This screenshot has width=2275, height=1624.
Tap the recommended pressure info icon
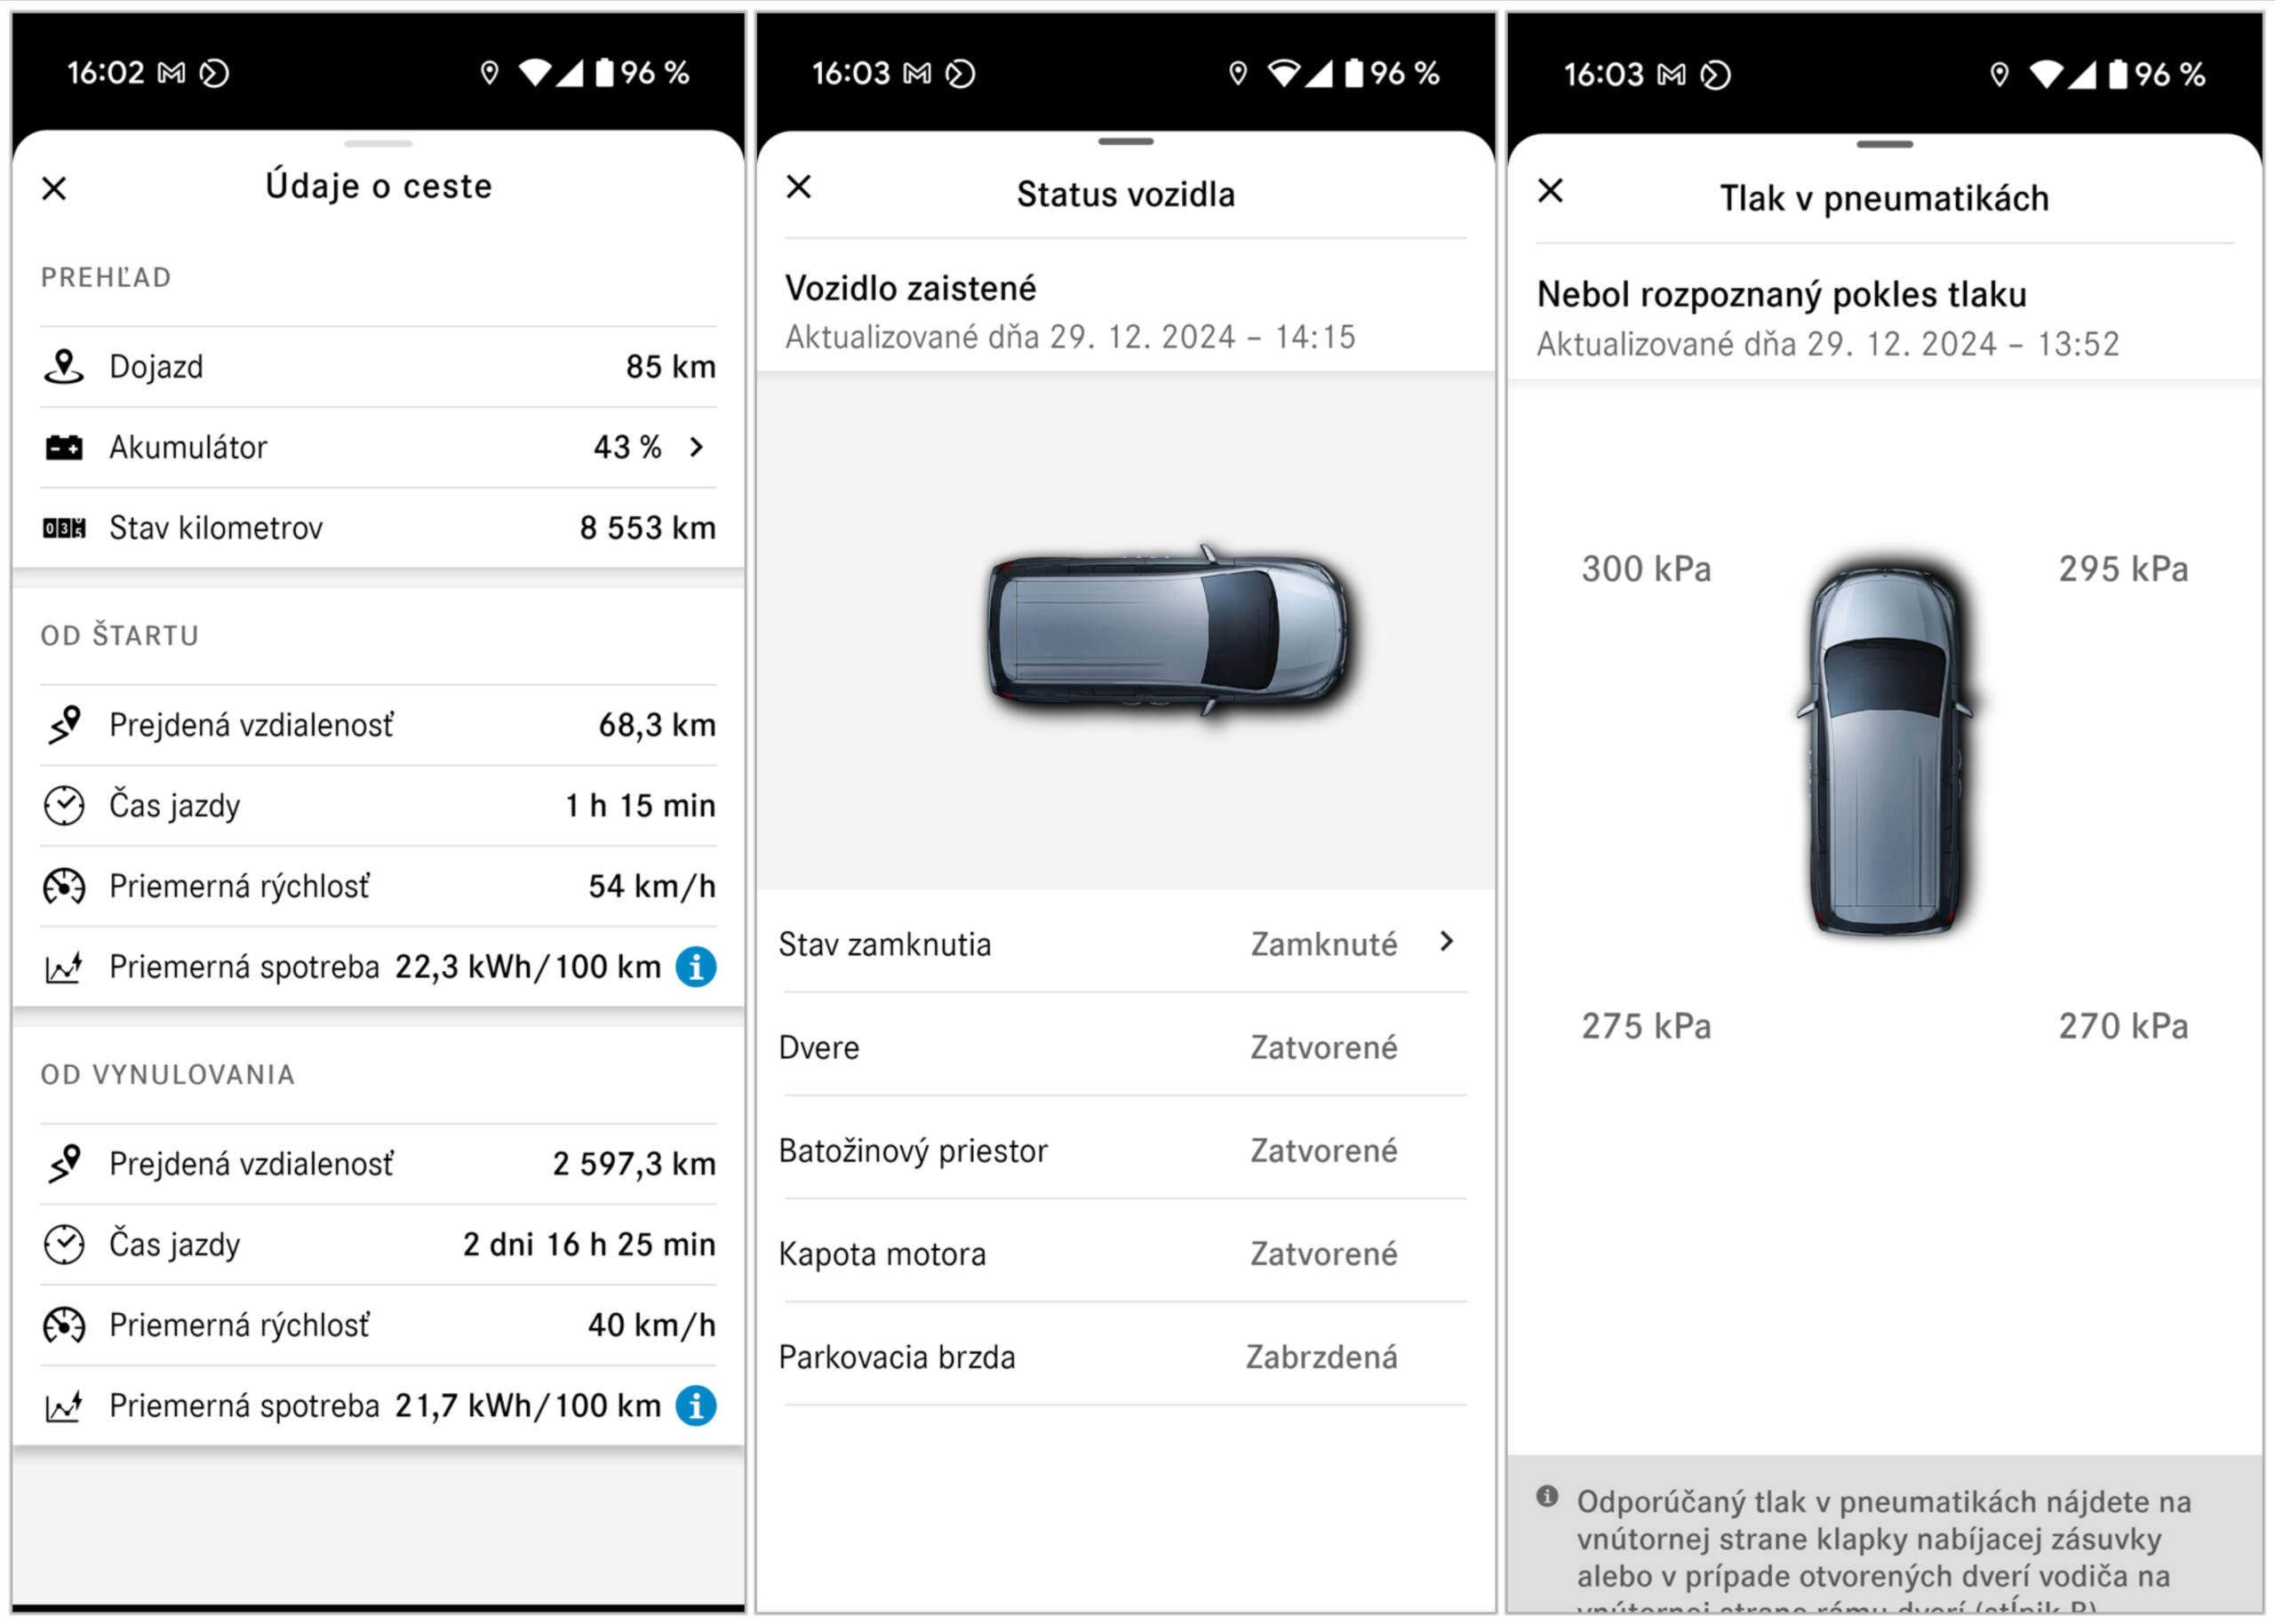coord(1547,1496)
